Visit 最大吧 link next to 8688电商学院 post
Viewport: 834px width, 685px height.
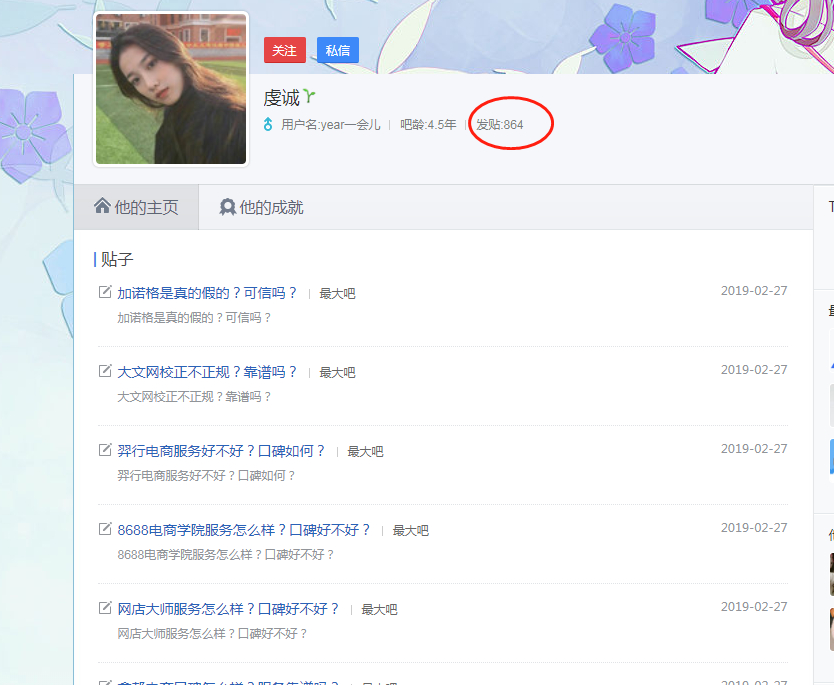[x=410, y=531]
